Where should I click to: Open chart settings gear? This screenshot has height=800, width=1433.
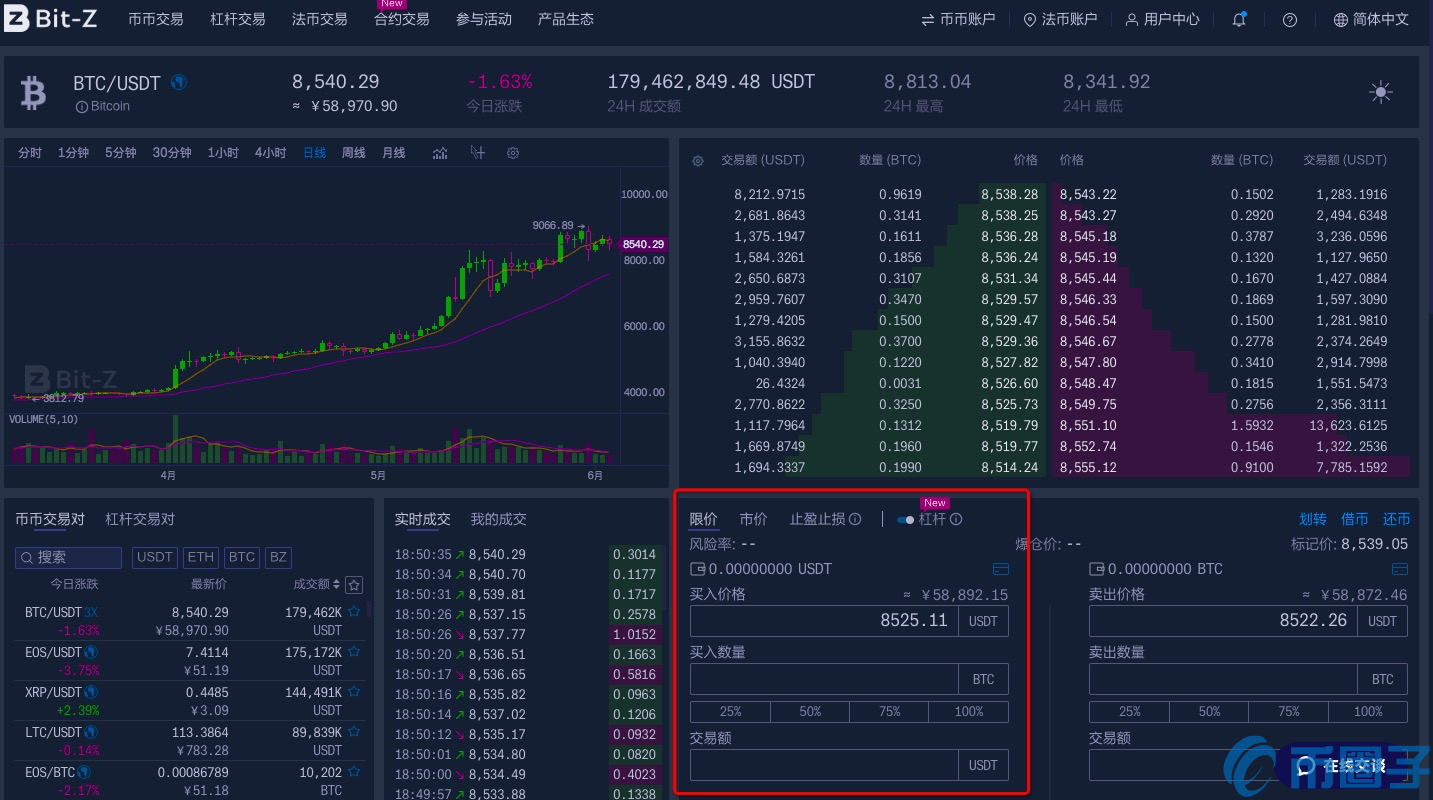click(x=513, y=153)
